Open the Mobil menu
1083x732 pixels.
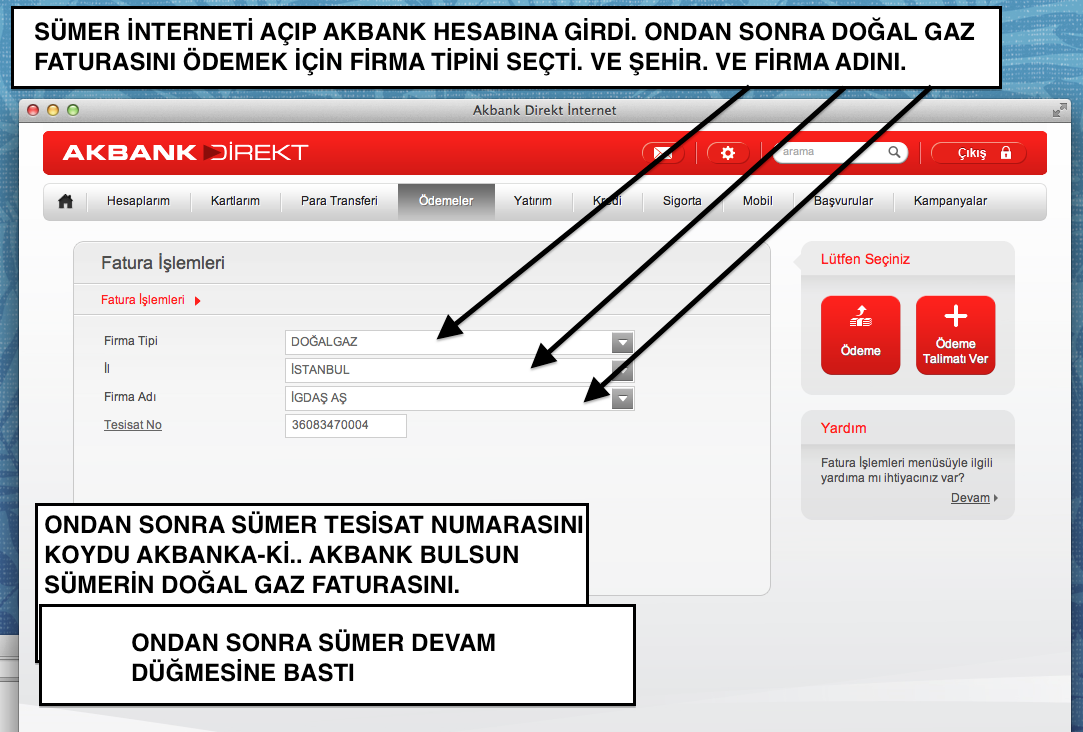[758, 201]
